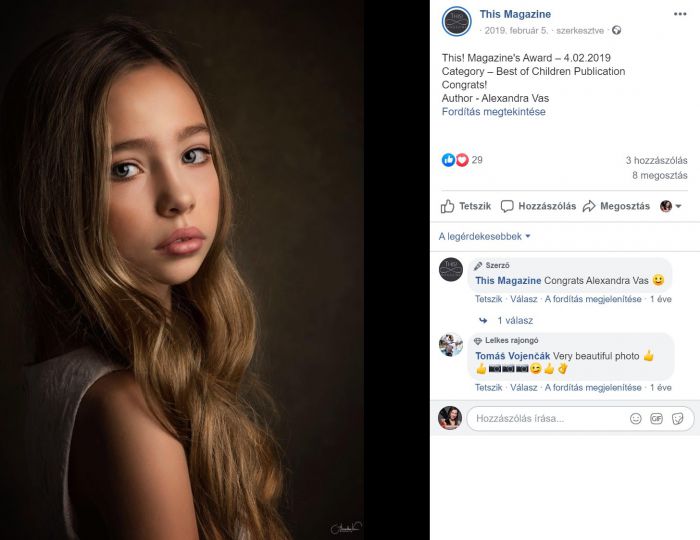The width and height of the screenshot is (700, 540).
Task: Open the sticker picker in comment box
Action: coord(677,418)
